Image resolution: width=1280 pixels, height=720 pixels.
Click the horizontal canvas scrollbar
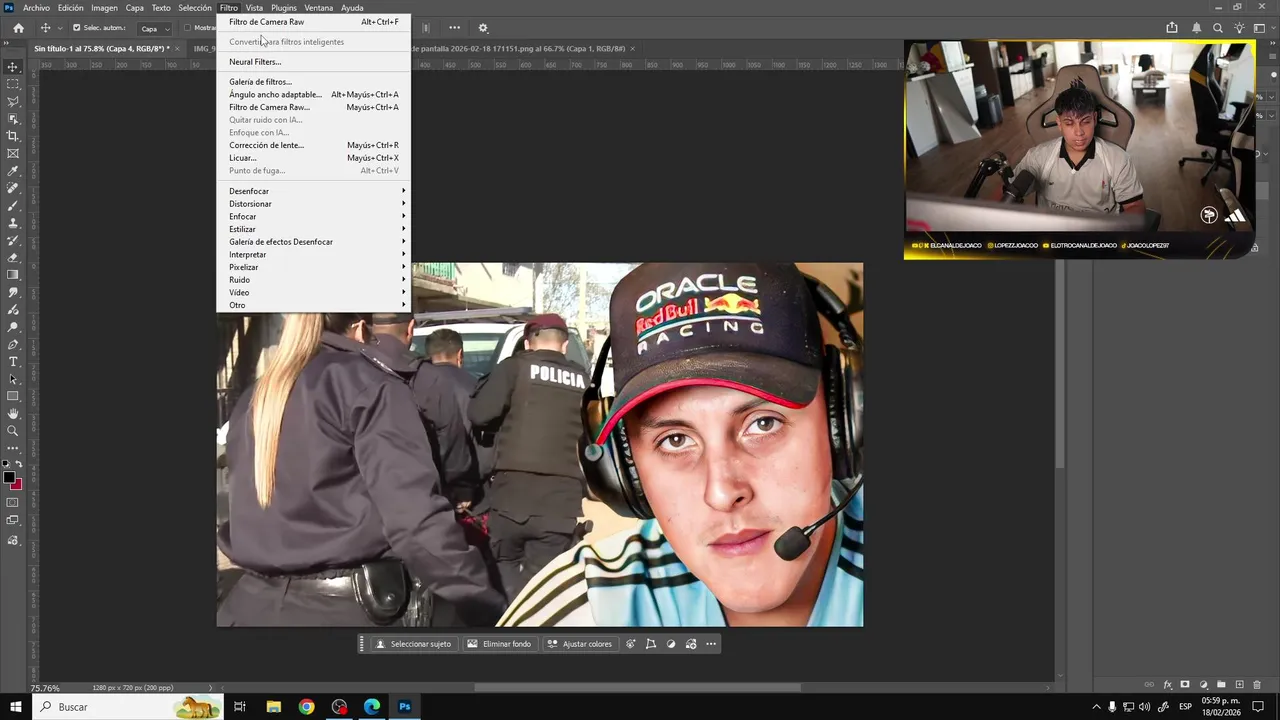coord(637,687)
